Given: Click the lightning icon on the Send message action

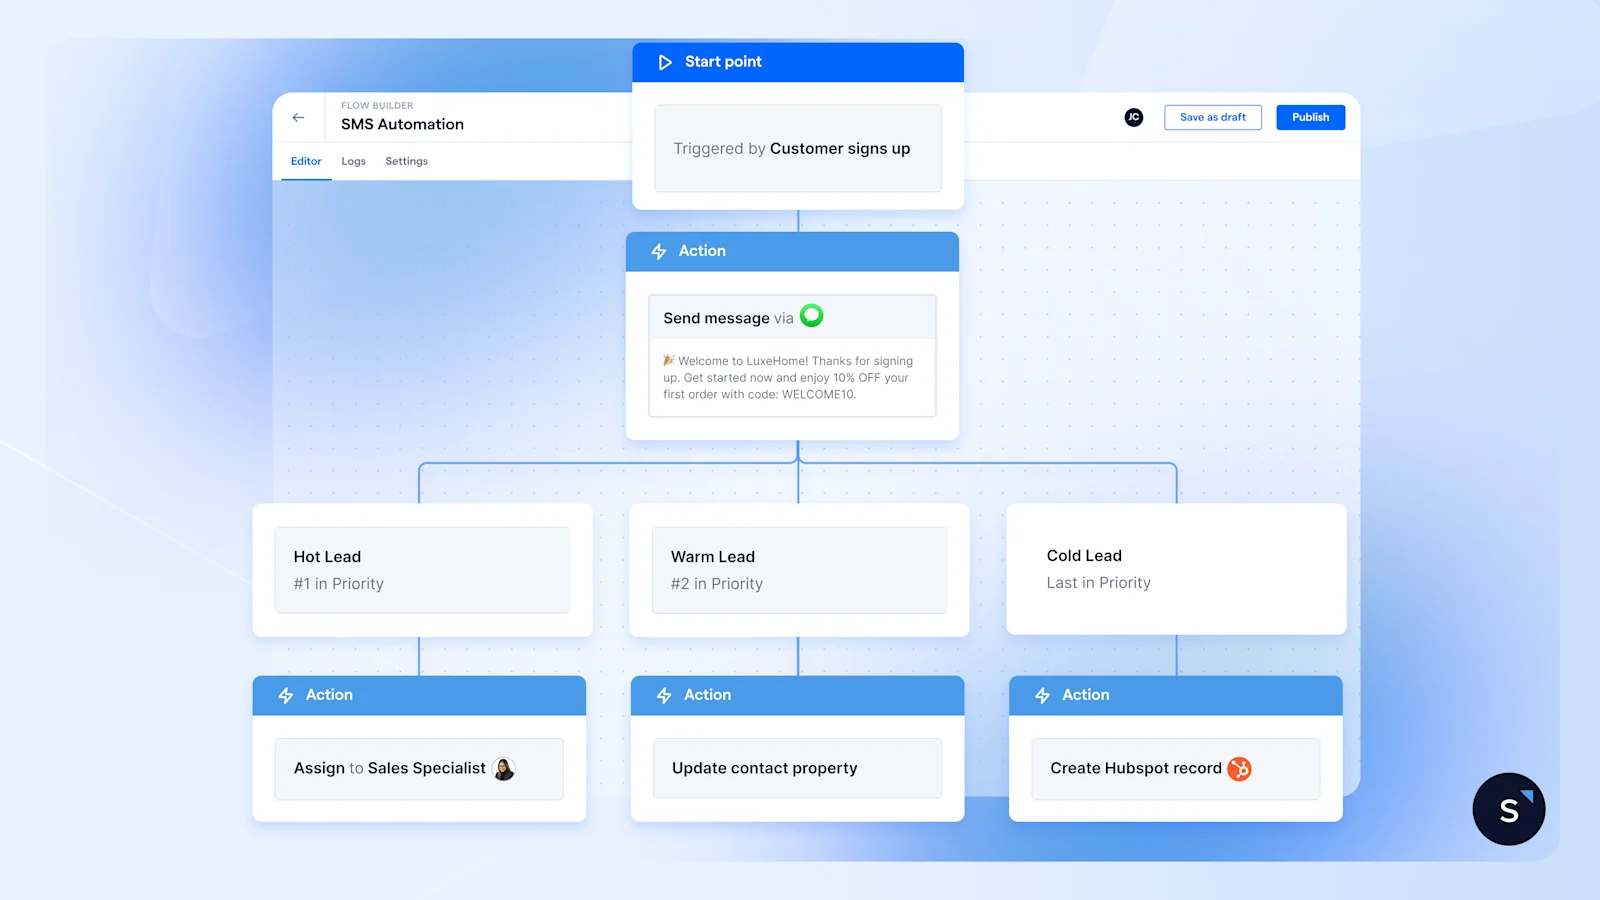Looking at the screenshot, I should click(659, 251).
